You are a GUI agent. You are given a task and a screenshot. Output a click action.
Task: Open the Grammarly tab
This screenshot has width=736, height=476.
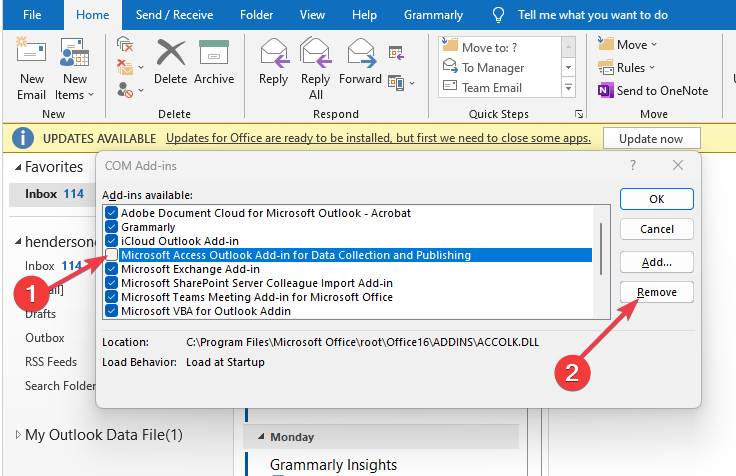pos(433,15)
